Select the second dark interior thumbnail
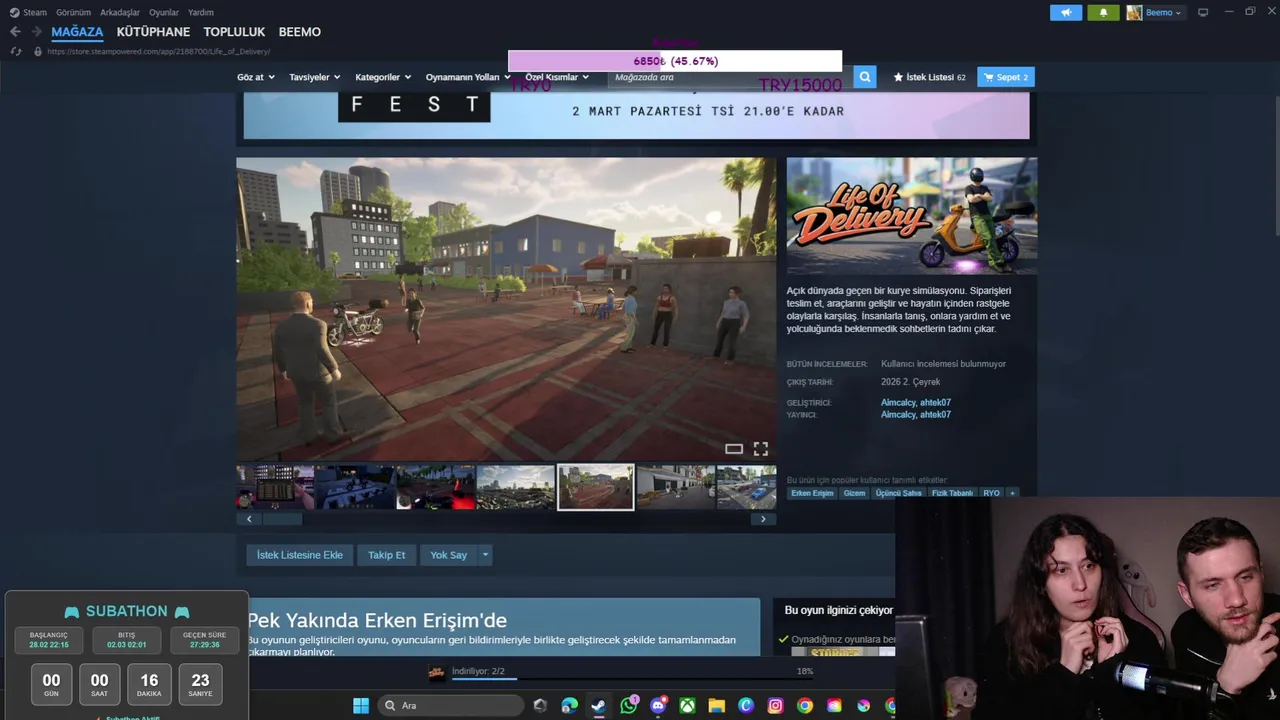1280x720 pixels. point(355,487)
